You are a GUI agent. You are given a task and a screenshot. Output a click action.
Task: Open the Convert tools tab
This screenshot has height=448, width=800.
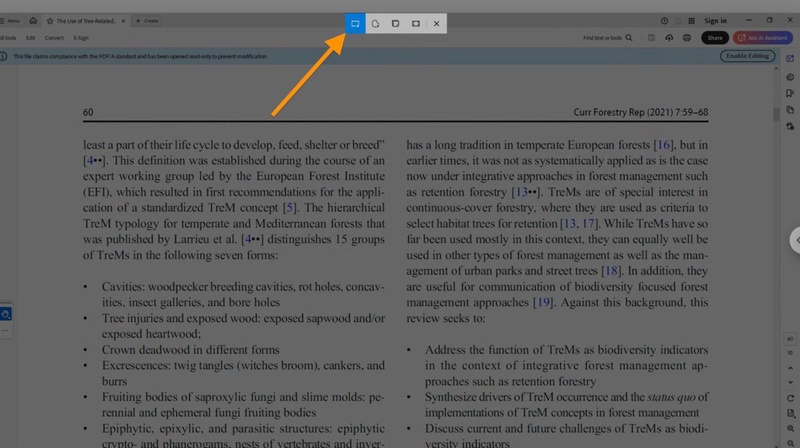pos(54,38)
